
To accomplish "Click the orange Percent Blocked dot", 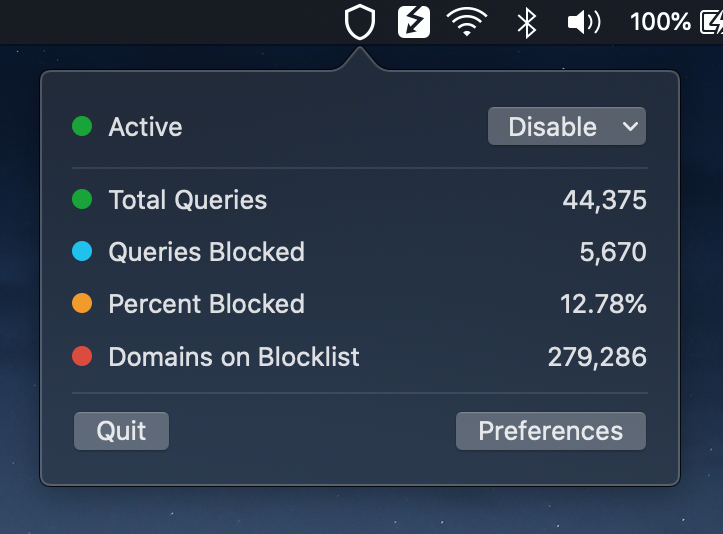I will (82, 303).
